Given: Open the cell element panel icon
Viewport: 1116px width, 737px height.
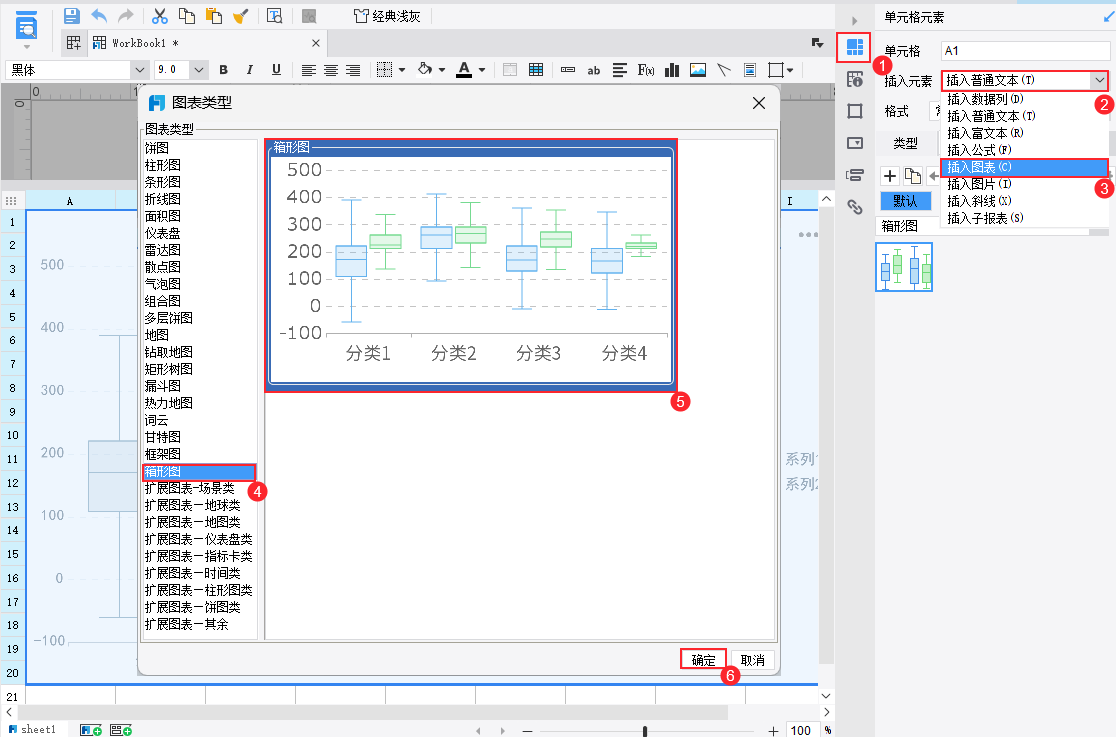Looking at the screenshot, I should (855, 48).
